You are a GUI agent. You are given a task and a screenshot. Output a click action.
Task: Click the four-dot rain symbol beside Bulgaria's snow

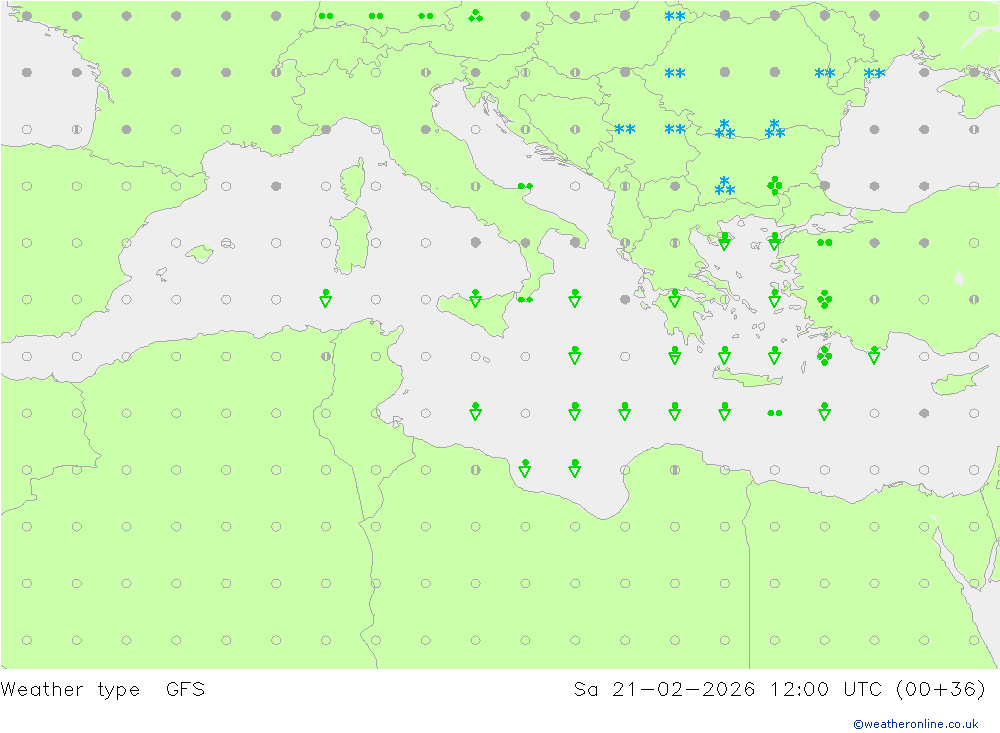774,186
